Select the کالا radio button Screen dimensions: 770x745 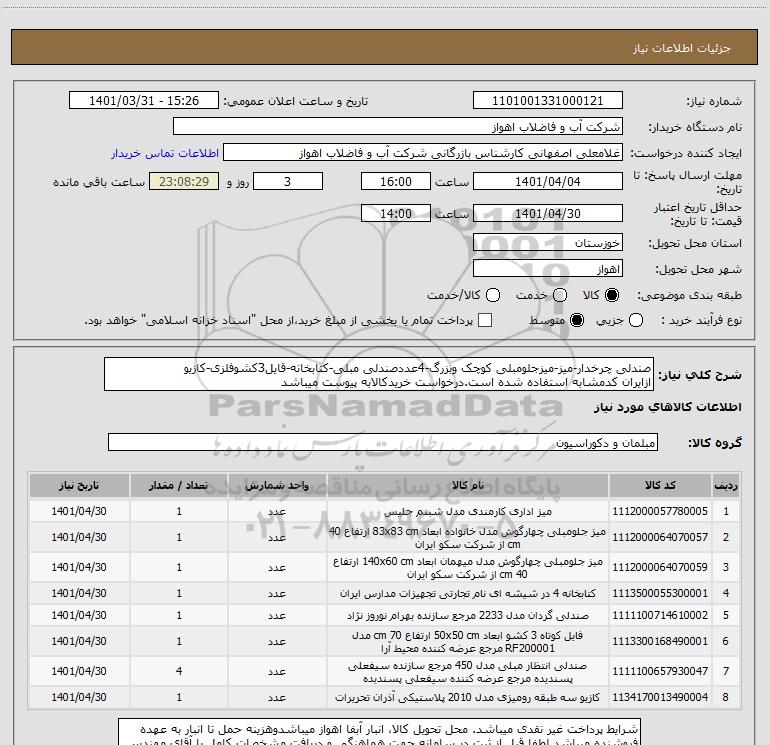coord(612,295)
